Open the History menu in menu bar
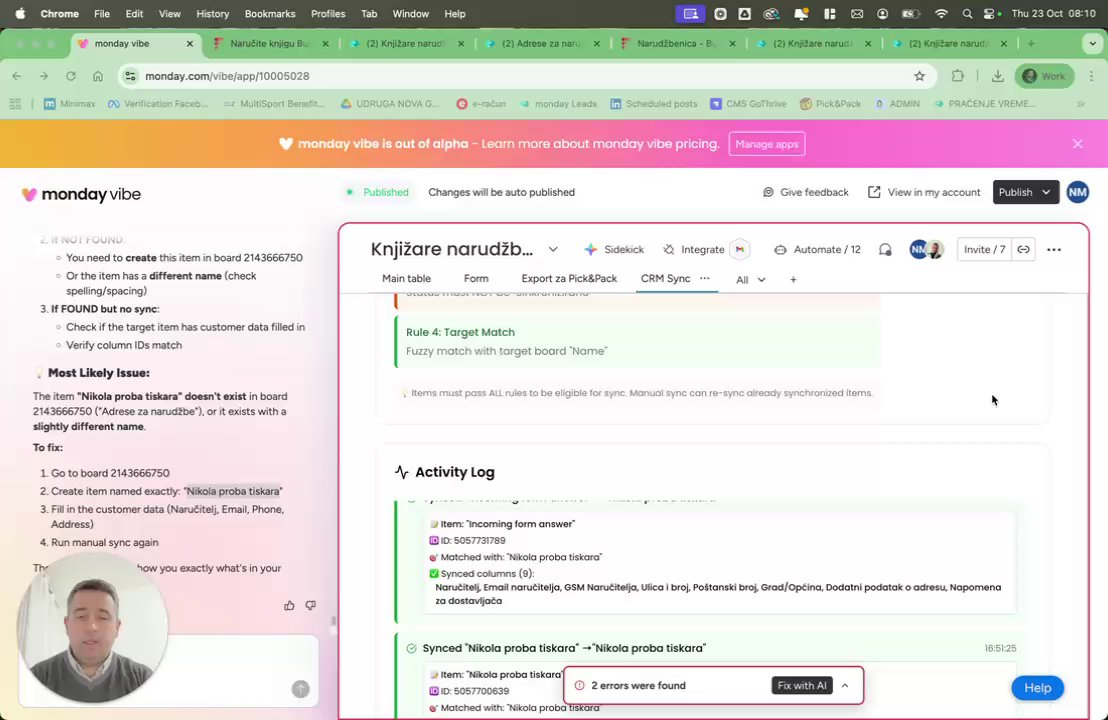The height and width of the screenshot is (720, 1108). tap(213, 13)
